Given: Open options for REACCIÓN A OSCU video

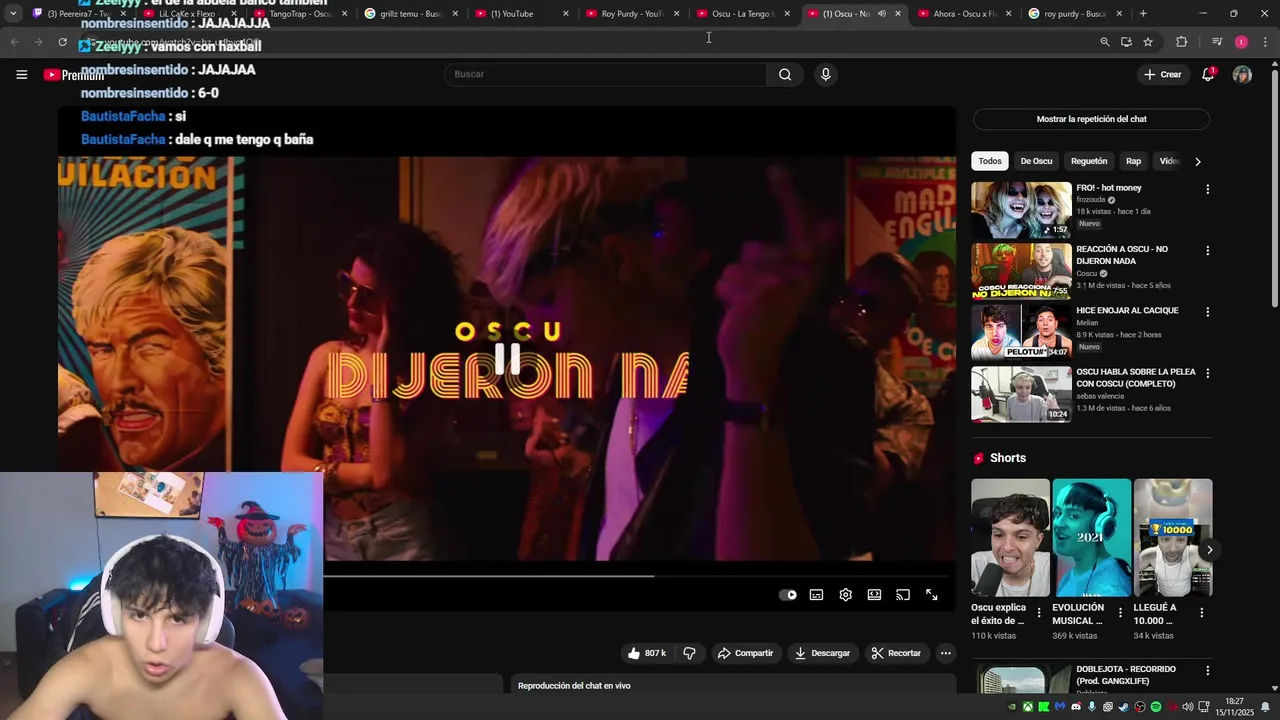Looking at the screenshot, I should click(x=1207, y=250).
